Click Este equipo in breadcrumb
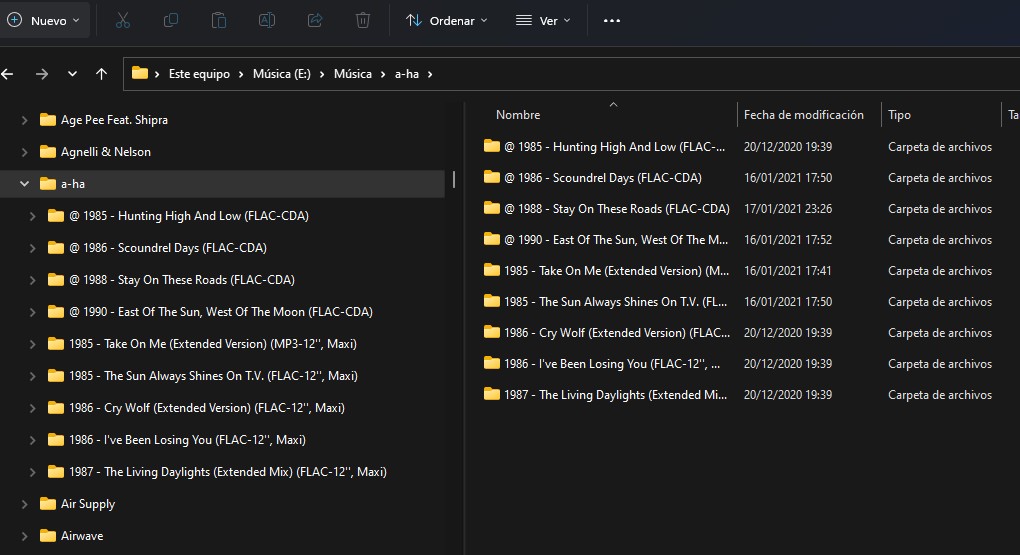 tap(199, 74)
